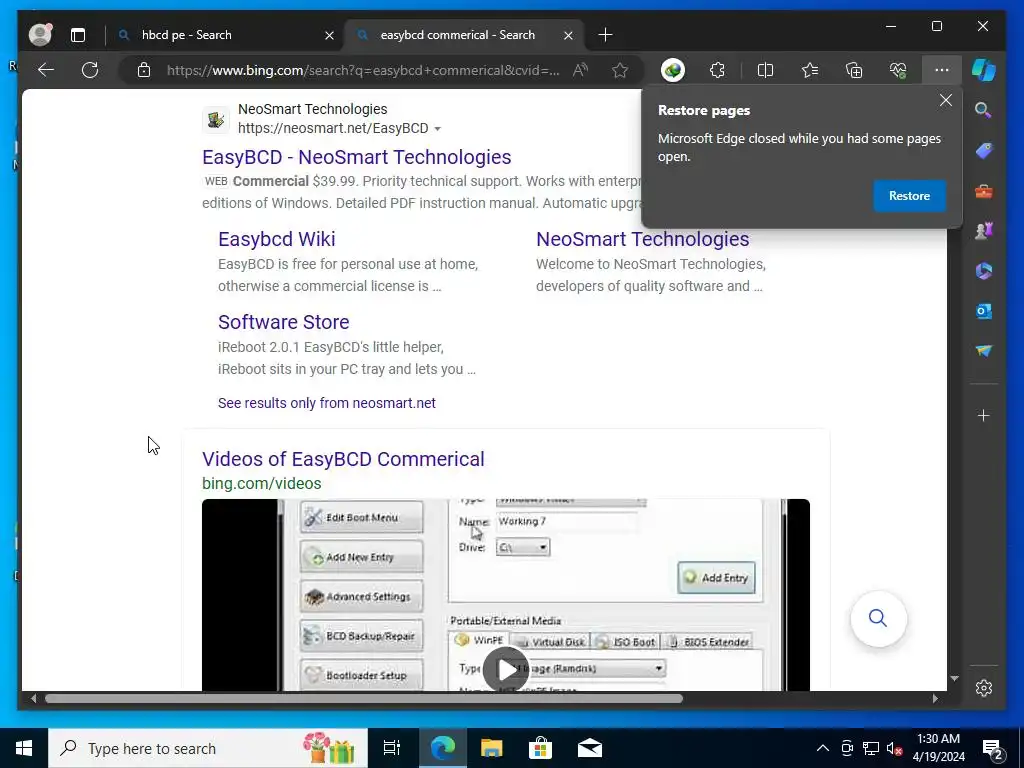1024x768 pixels.
Task: Add a sidebar app with plus
Action: pos(984,415)
